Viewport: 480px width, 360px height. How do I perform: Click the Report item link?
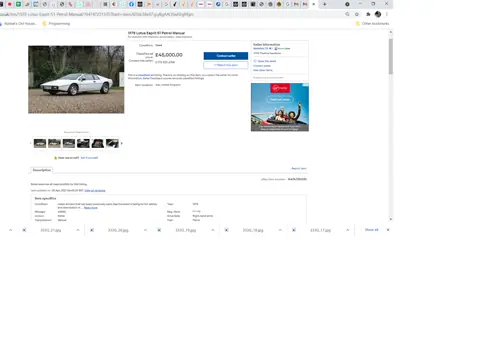click(299, 168)
